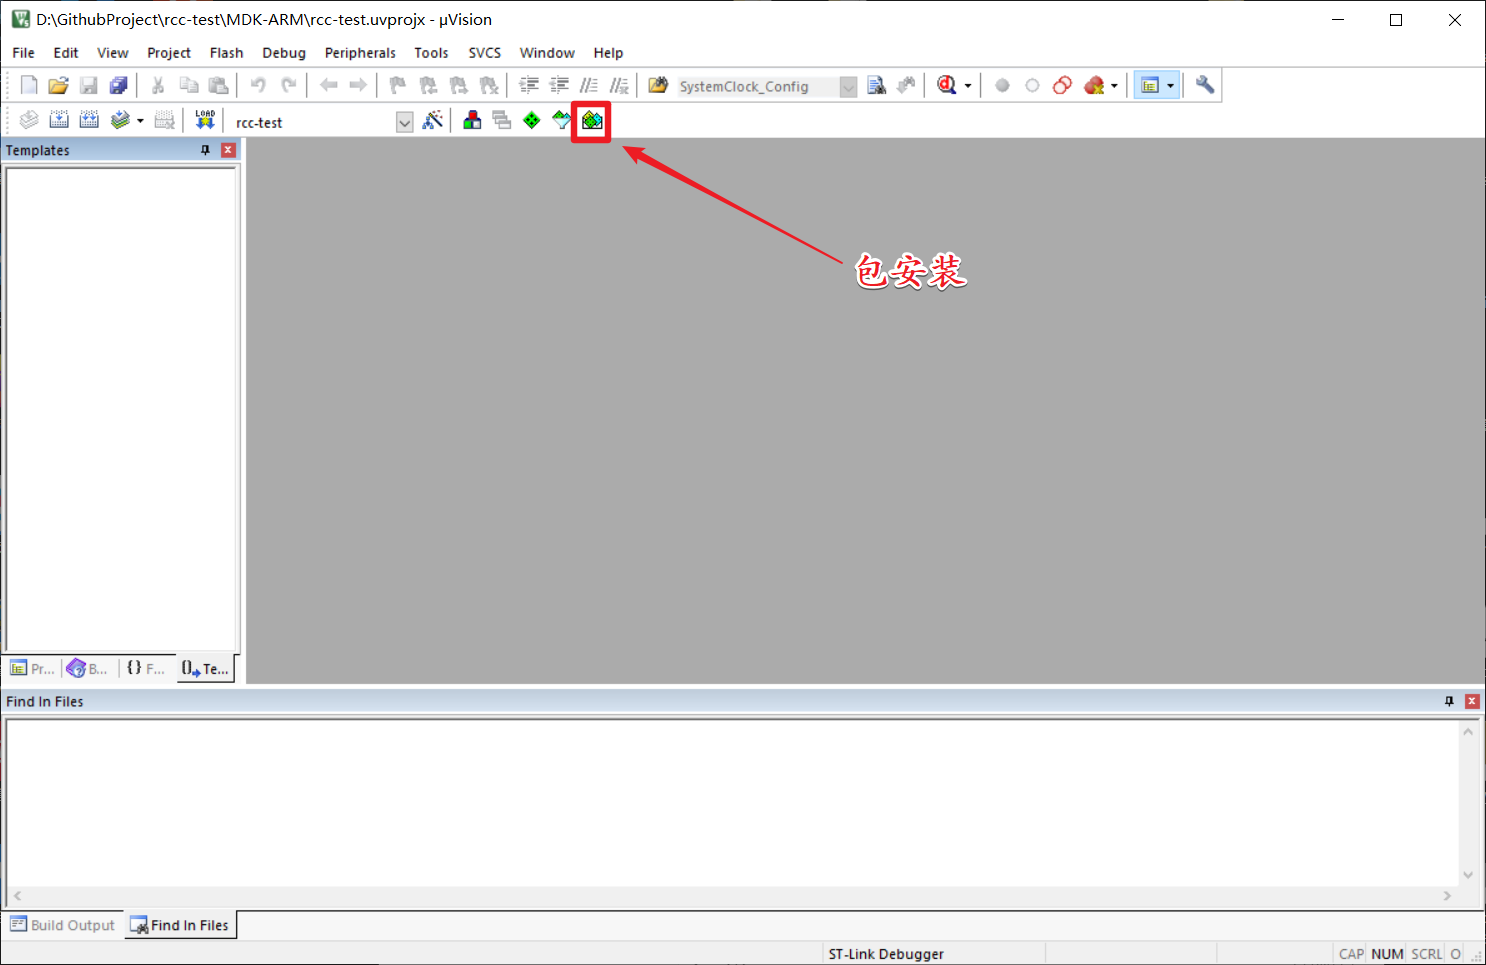Click the Find In Files scroll-down arrow
Image resolution: width=1486 pixels, height=965 pixels.
1468,875
